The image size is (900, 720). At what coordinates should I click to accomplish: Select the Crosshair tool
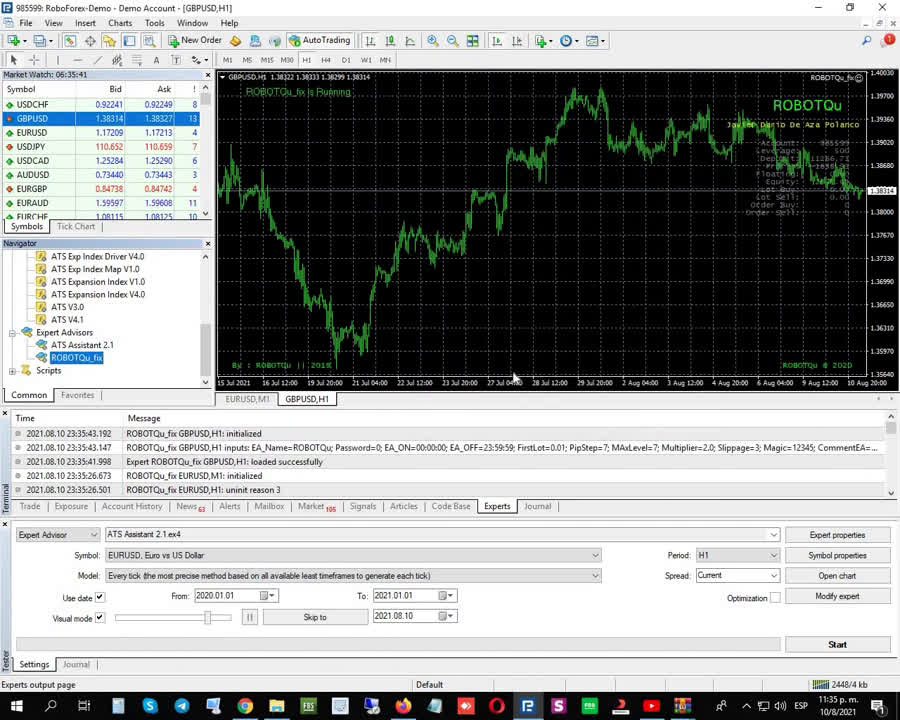(34, 60)
